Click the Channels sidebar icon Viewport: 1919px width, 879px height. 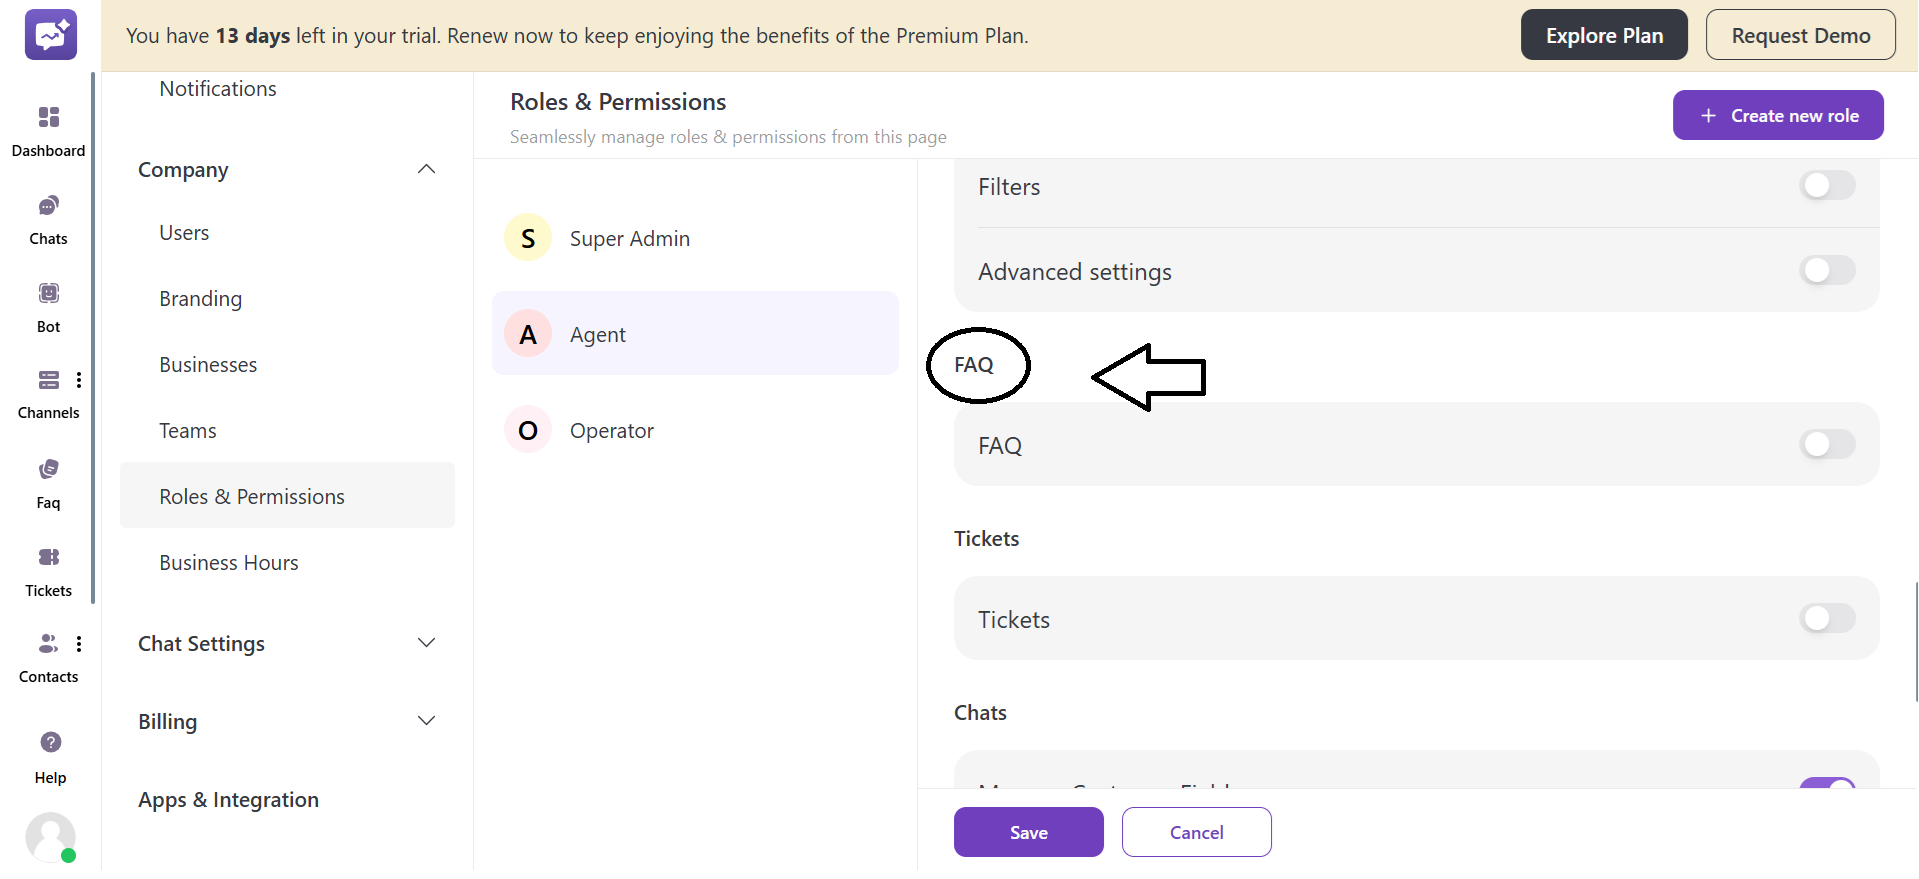pos(48,391)
